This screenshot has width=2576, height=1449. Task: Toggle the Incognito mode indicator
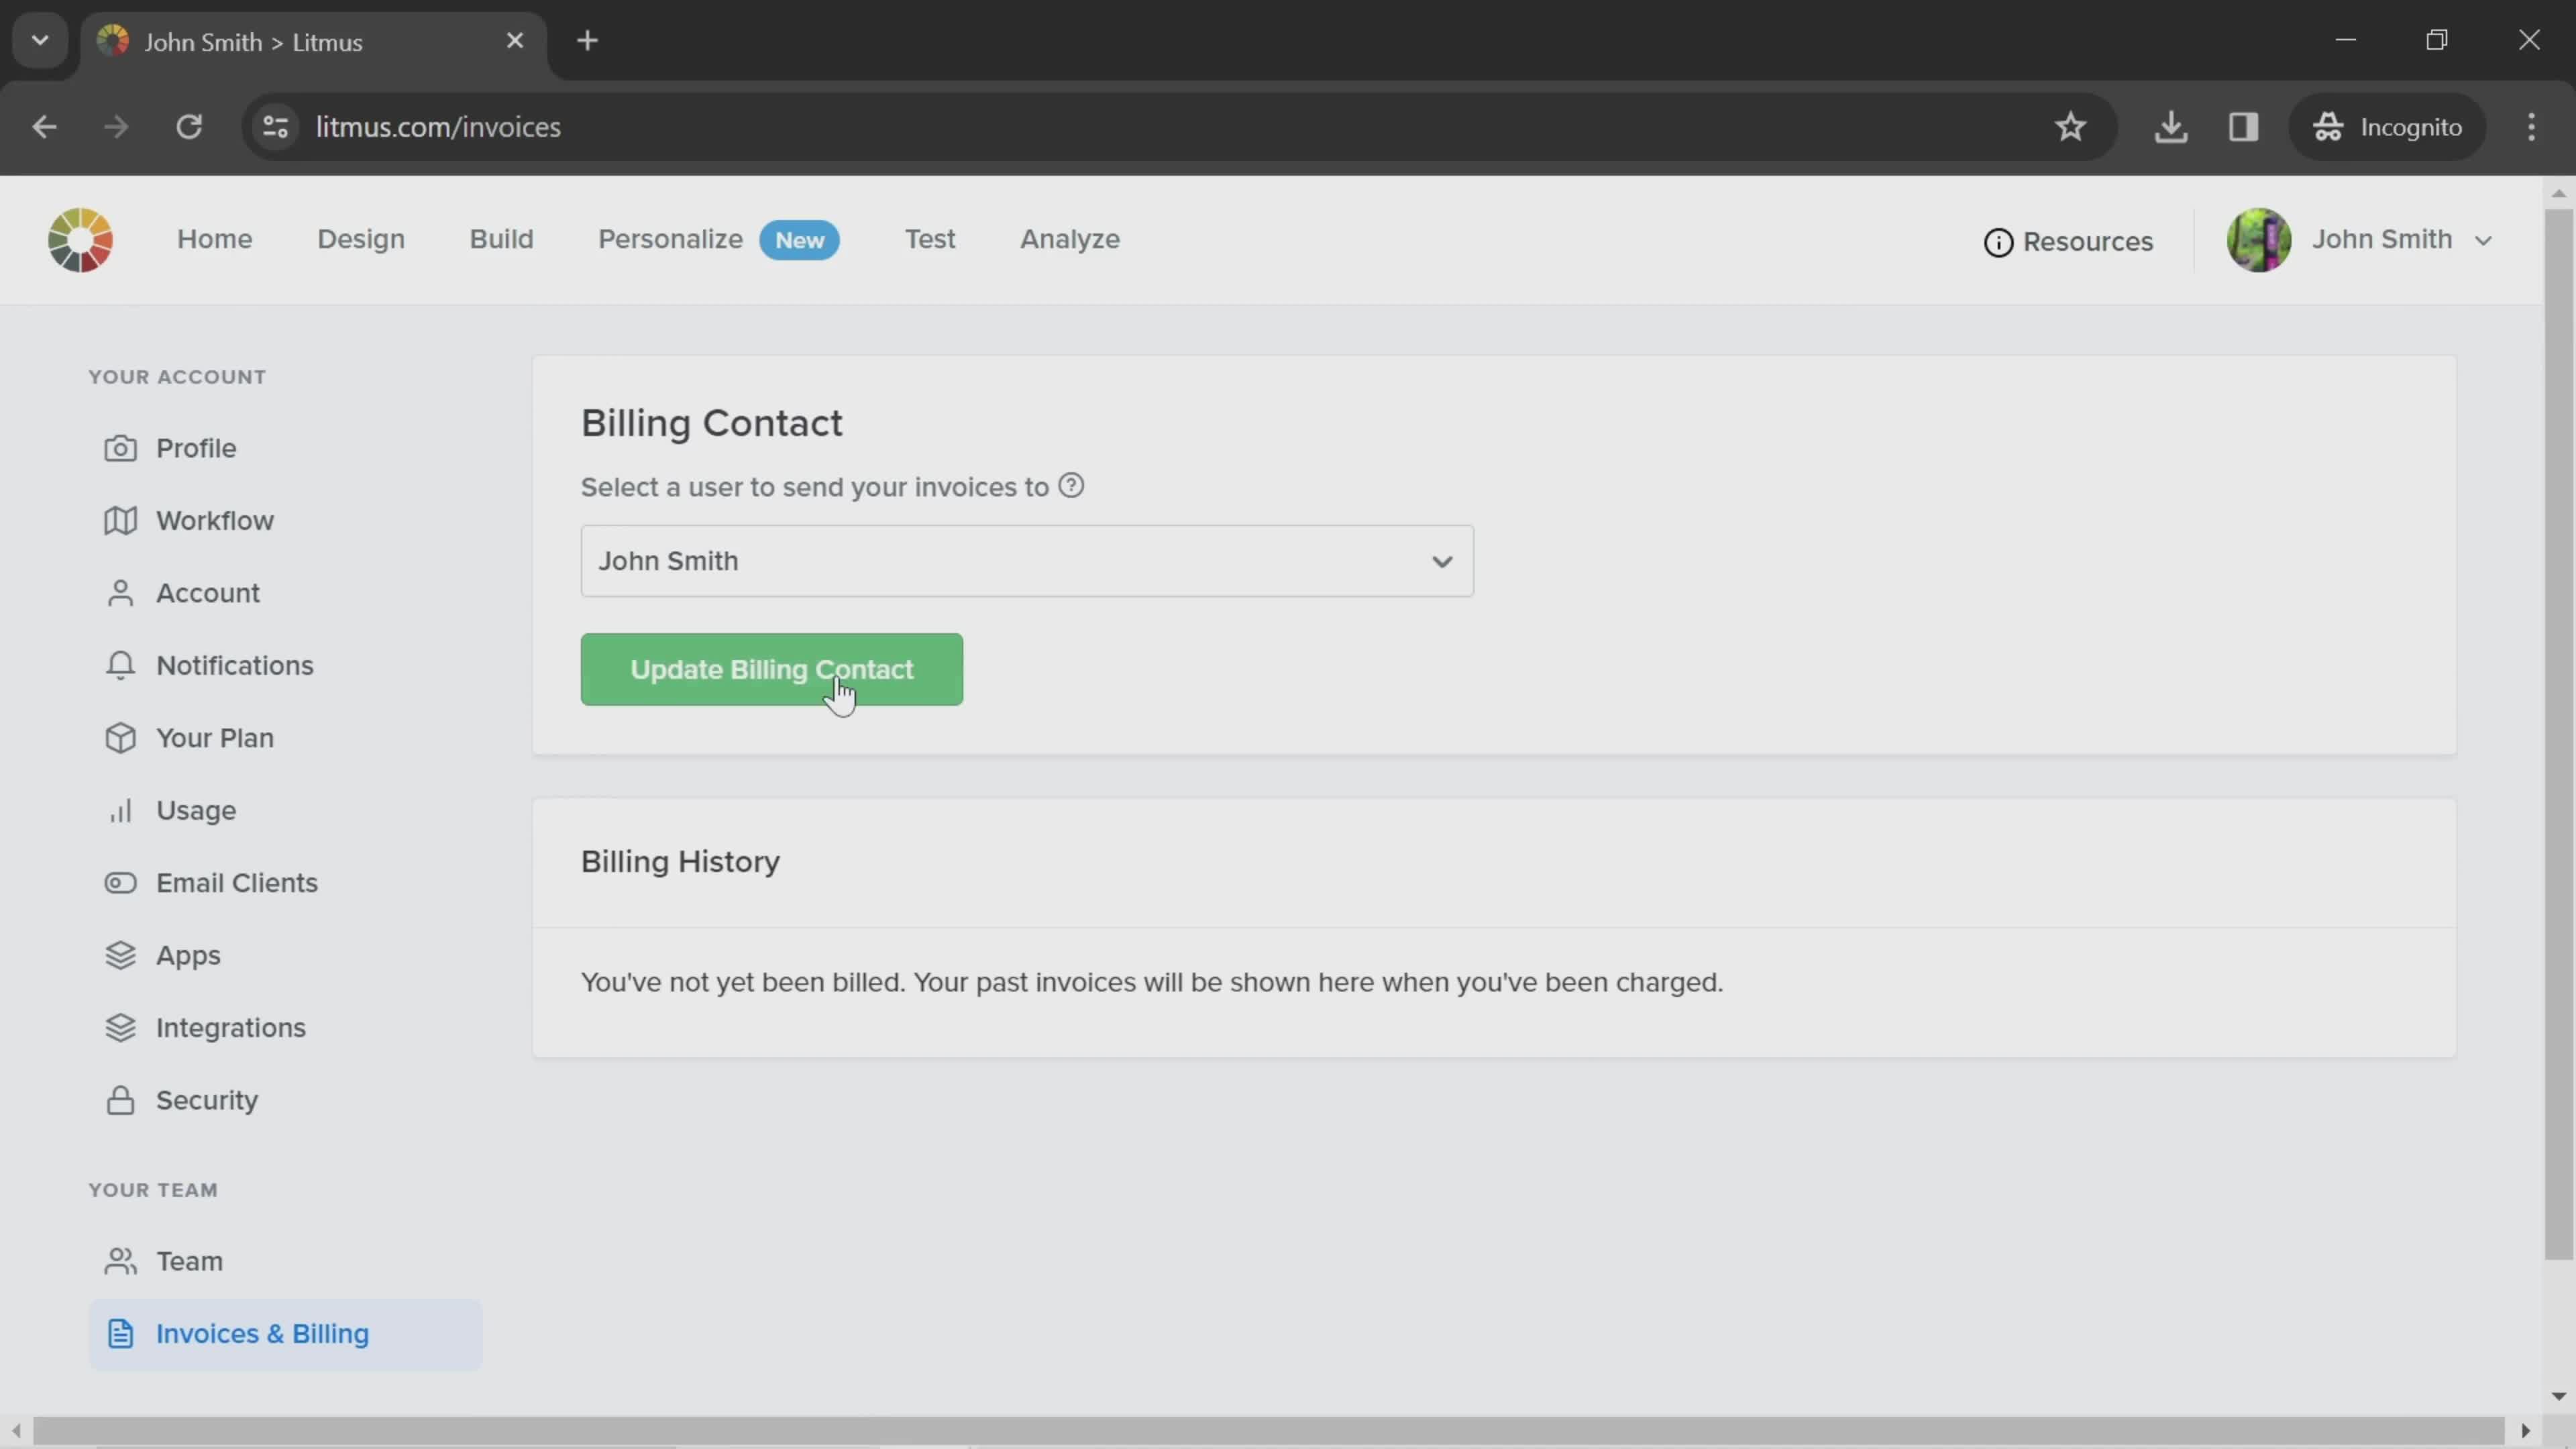point(2399,125)
